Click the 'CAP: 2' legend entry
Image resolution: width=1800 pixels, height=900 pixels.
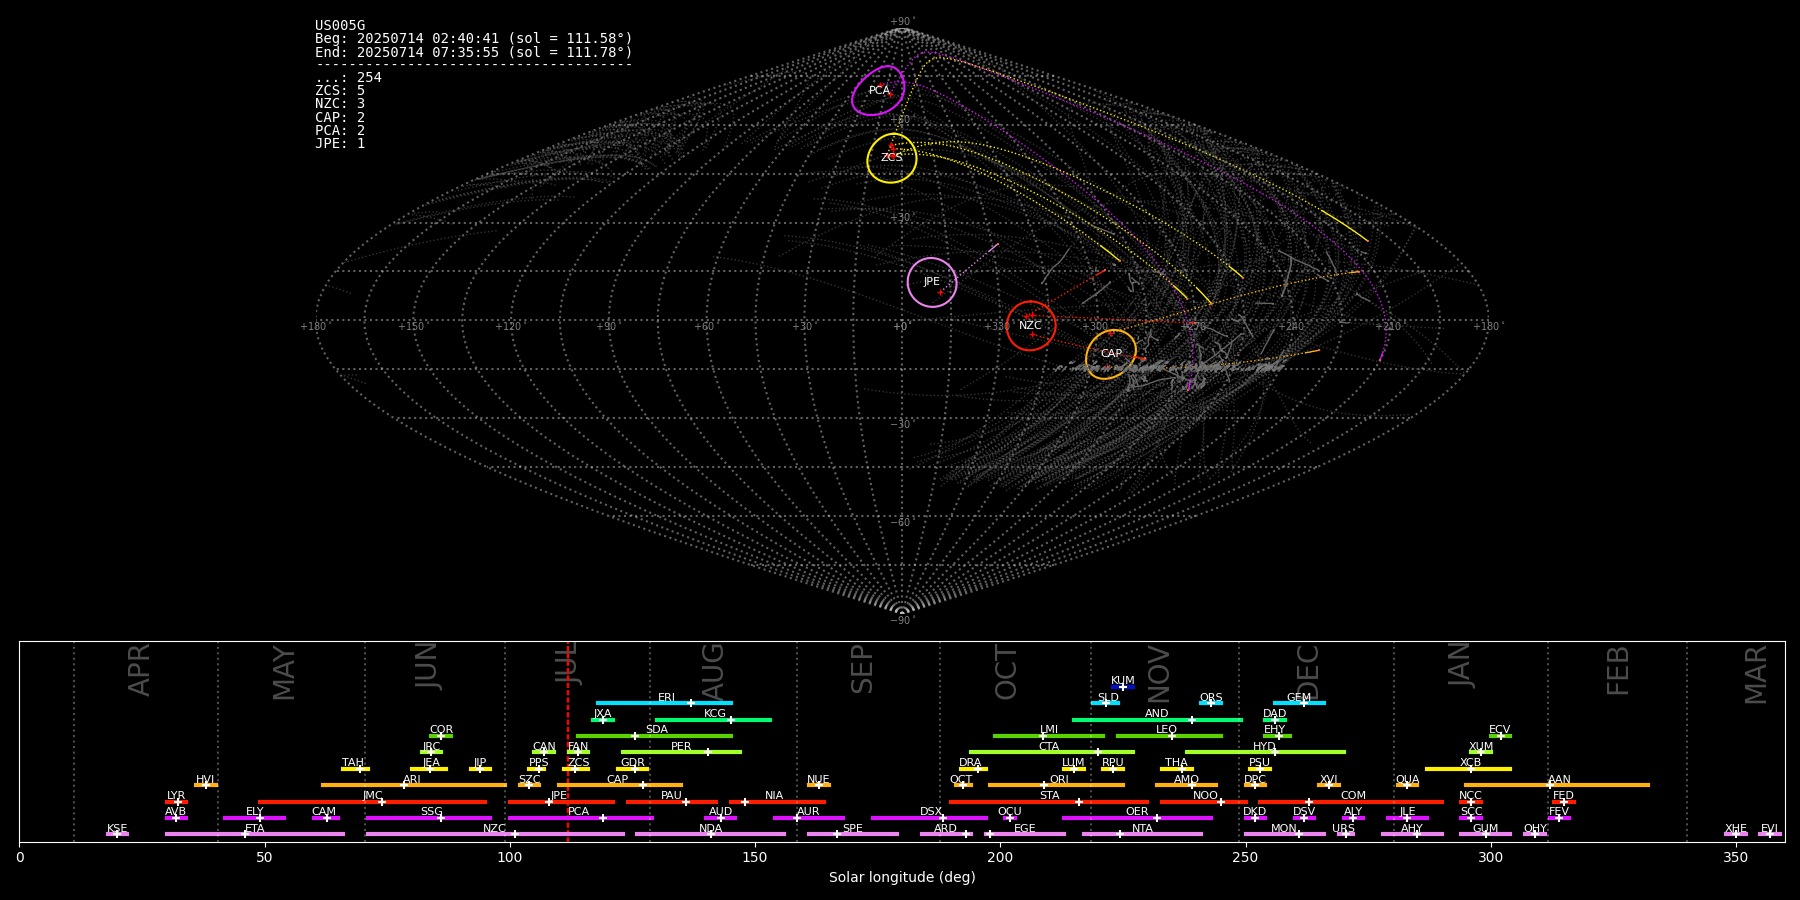340,118
